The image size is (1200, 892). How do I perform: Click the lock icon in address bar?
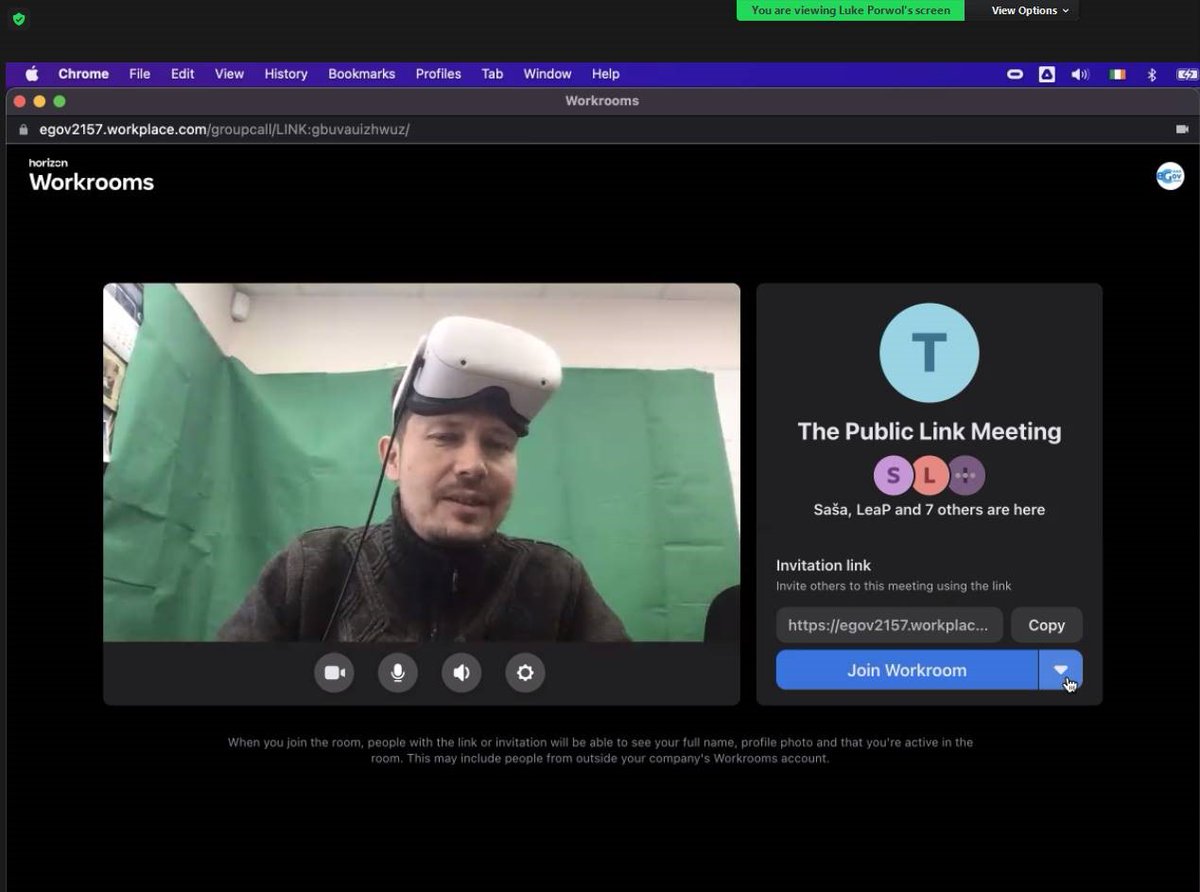(24, 130)
